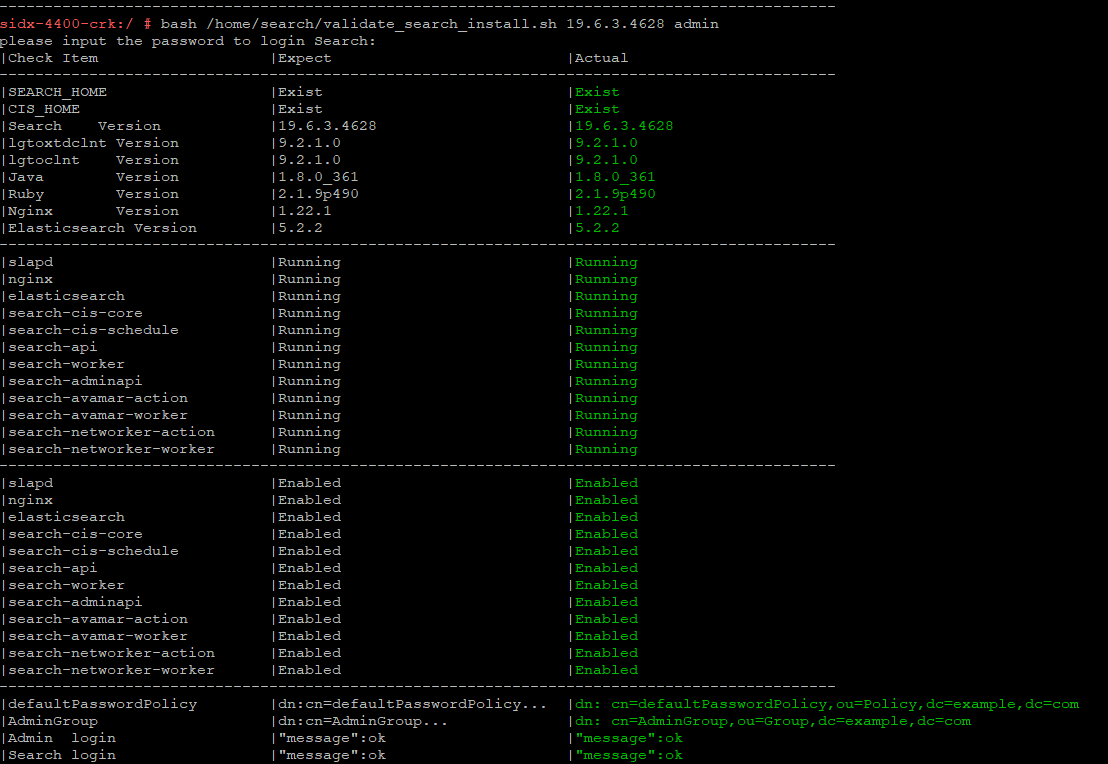Viewport: 1108px width, 764px height.
Task: Click green "Running" beside search-avamar-action
Action: click(x=606, y=398)
